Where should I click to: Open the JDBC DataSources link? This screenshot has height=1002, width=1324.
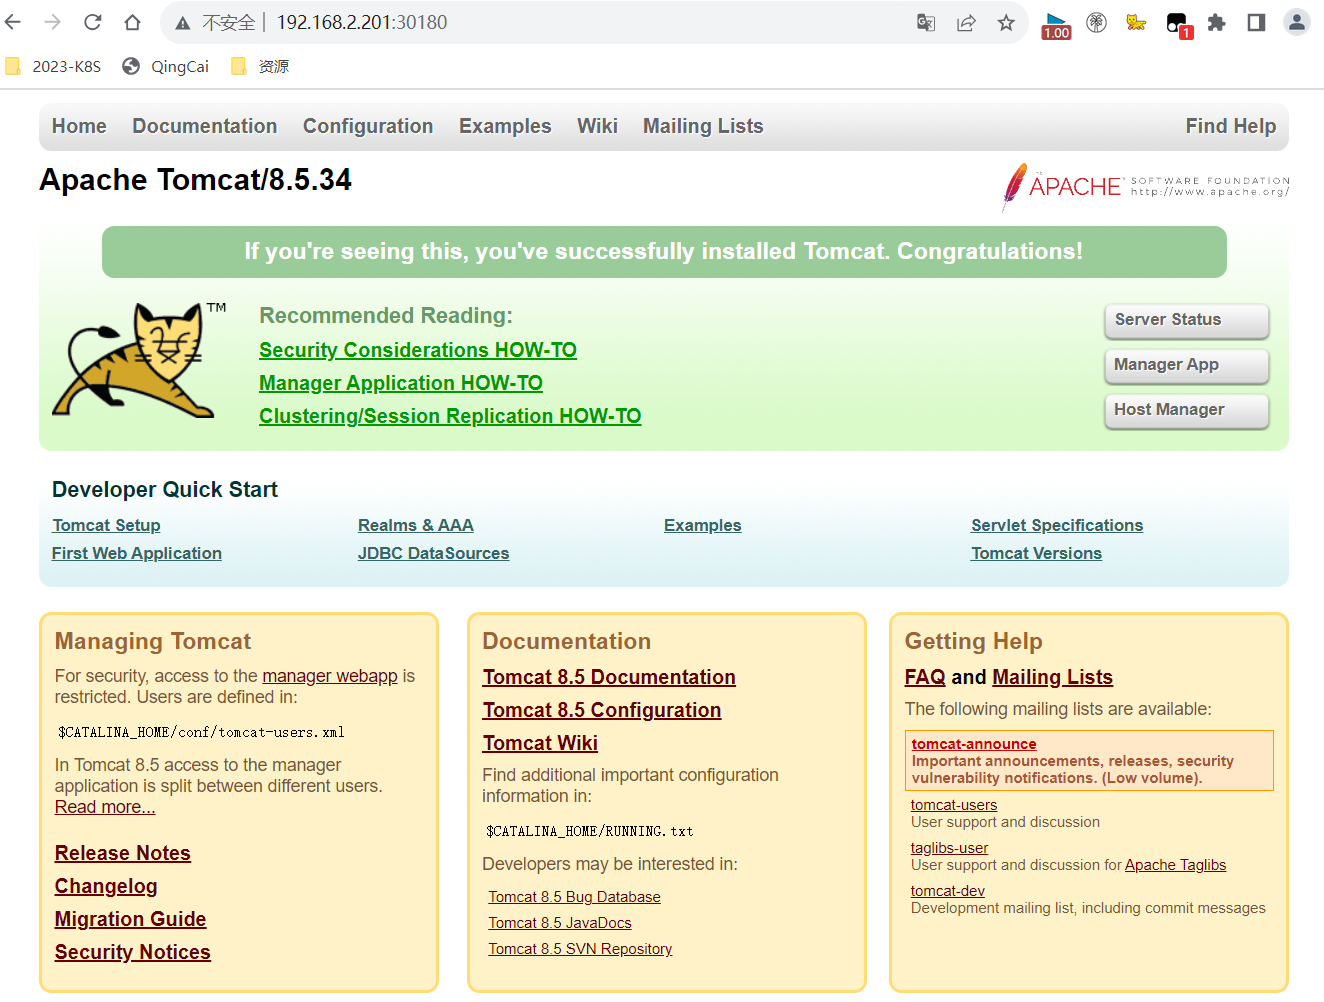click(x=433, y=553)
